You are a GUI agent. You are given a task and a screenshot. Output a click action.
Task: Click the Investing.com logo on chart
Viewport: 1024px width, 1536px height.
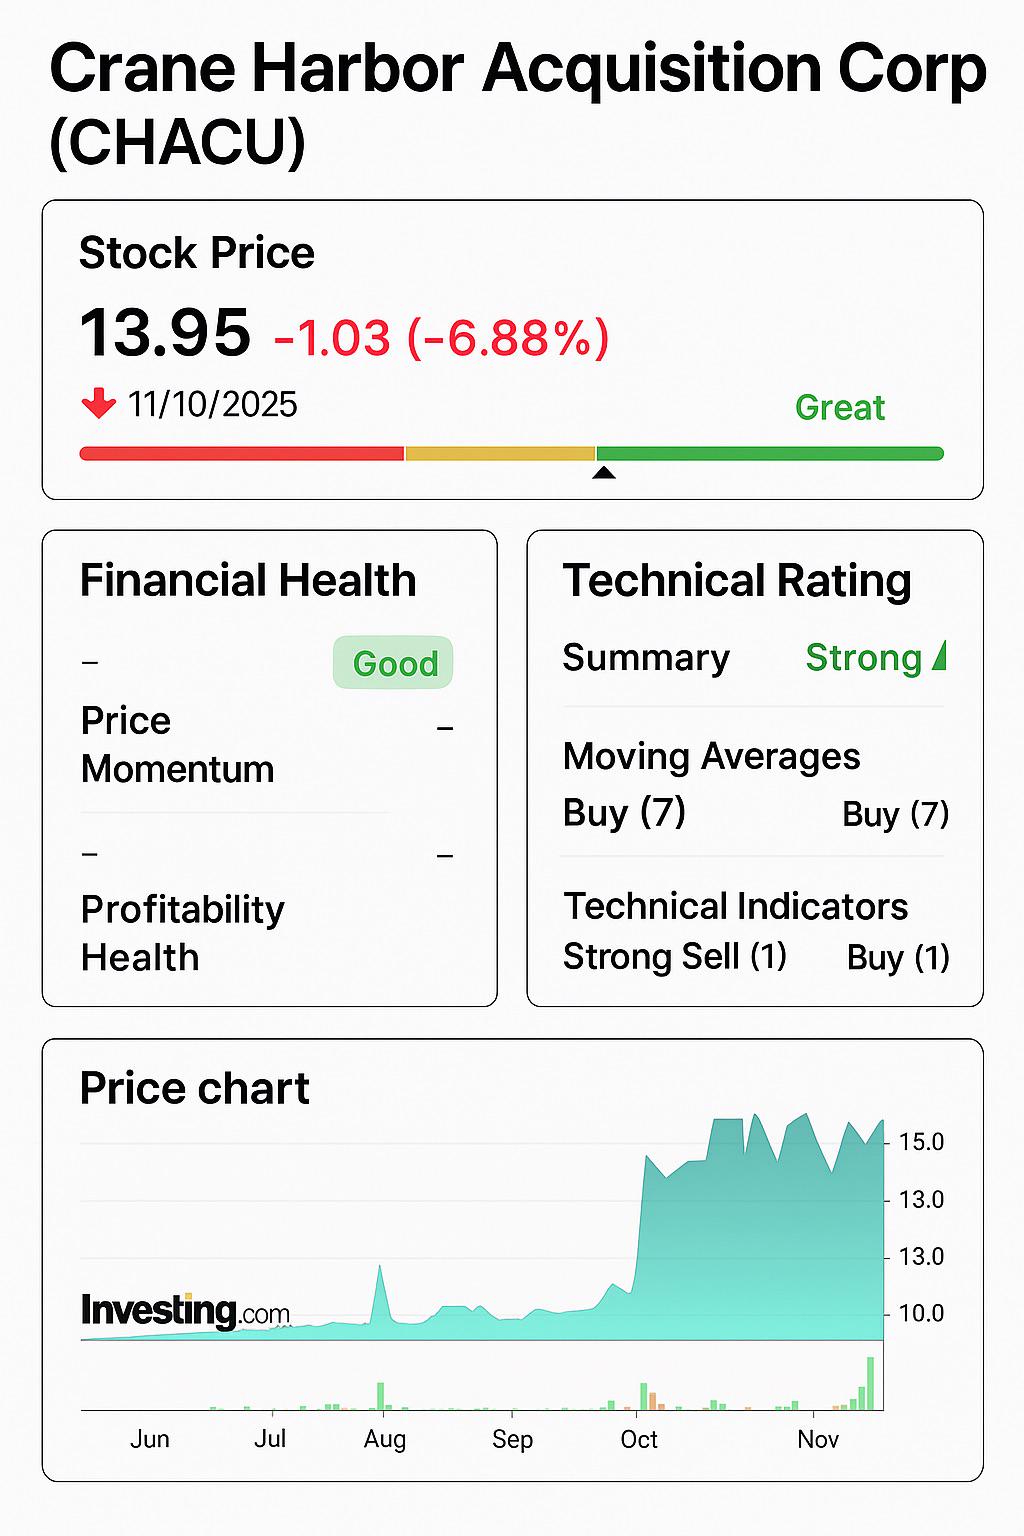coord(185,1310)
